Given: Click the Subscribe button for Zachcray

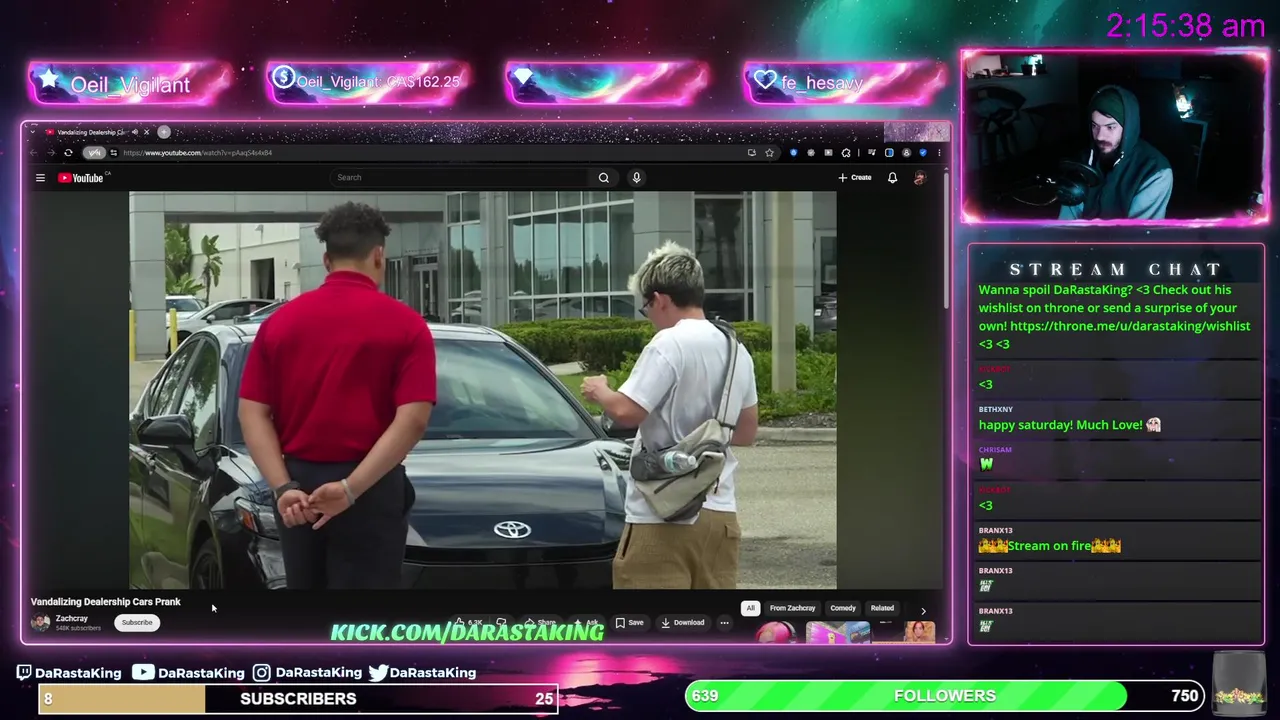Looking at the screenshot, I should 137,622.
